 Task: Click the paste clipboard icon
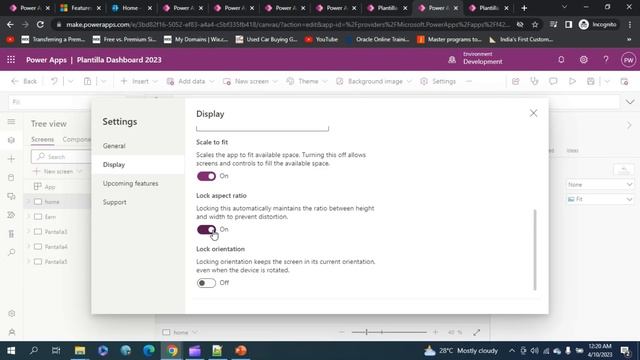87,81
